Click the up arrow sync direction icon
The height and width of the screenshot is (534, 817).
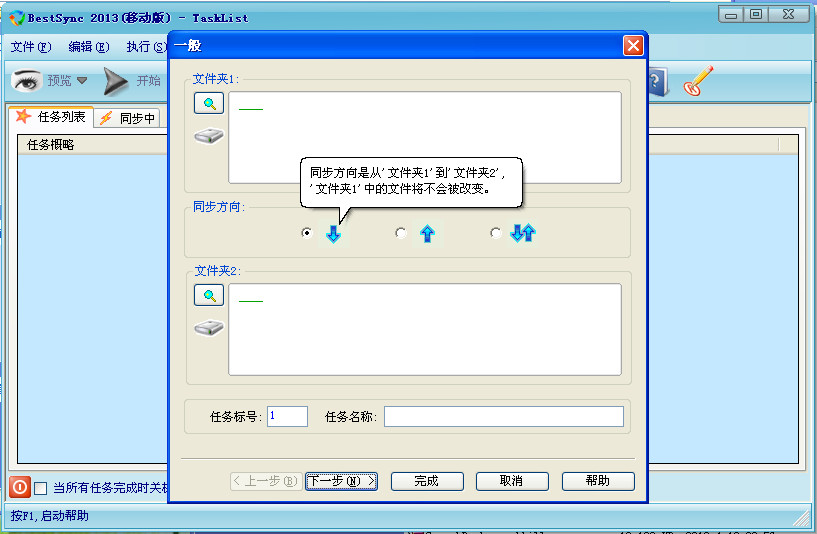tap(427, 233)
